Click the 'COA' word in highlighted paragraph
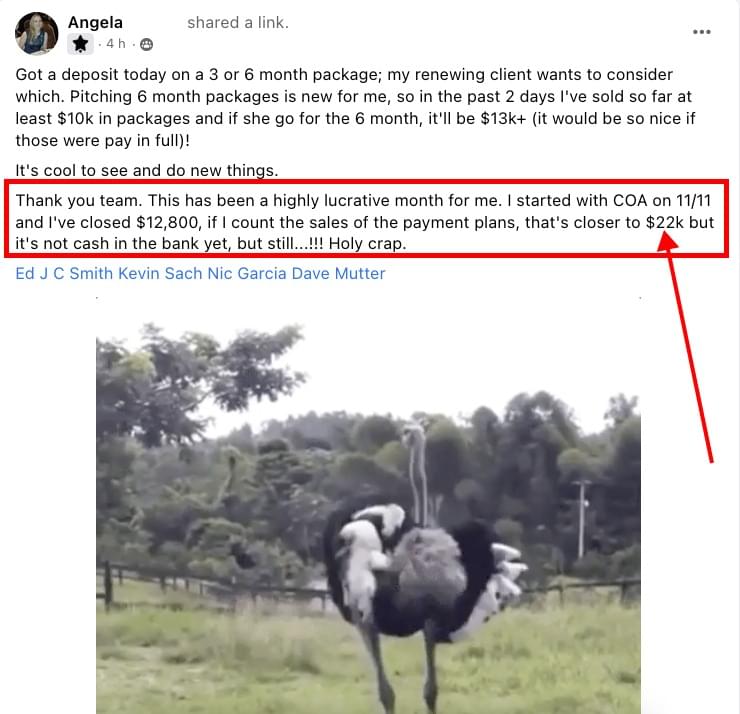740x714 pixels. (x=630, y=201)
